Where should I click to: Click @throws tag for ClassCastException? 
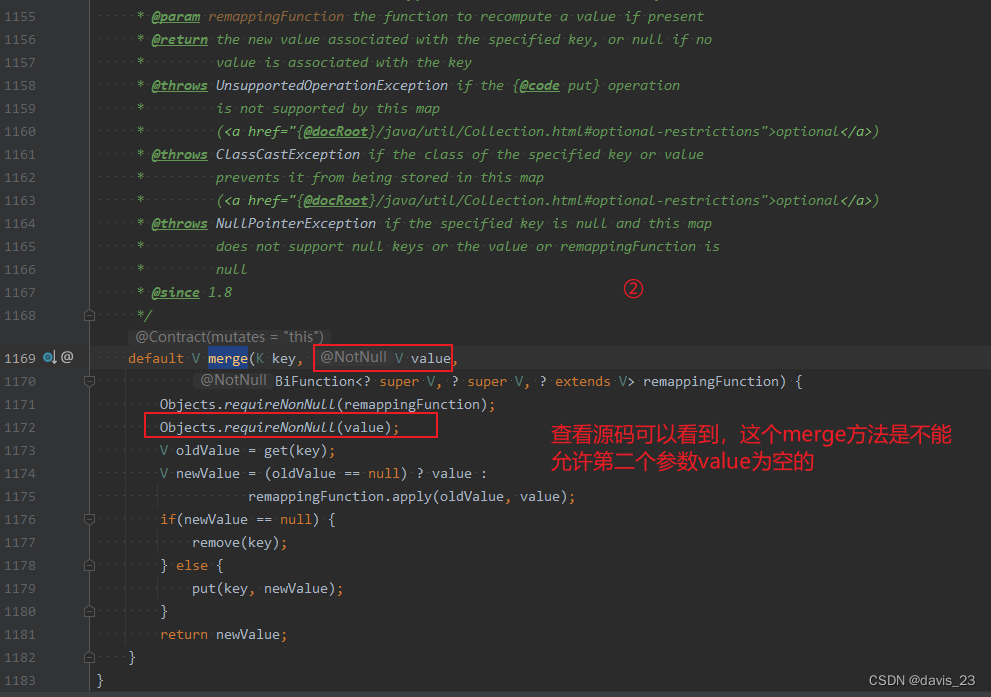click(179, 155)
